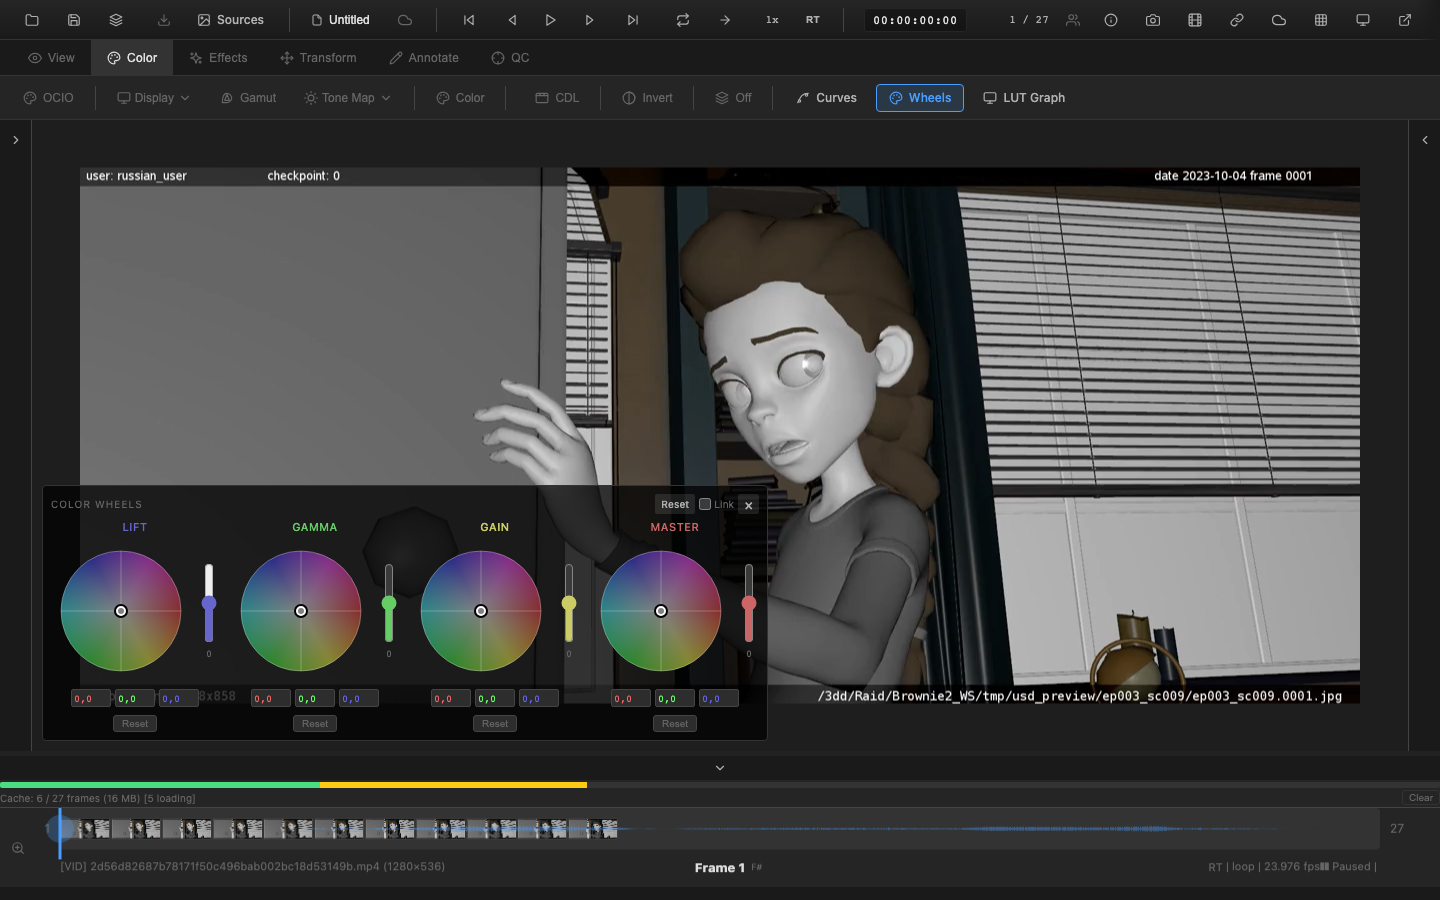This screenshot has height=900, width=1440.
Task: Open the filmstrip panel icon
Action: coord(1194,19)
